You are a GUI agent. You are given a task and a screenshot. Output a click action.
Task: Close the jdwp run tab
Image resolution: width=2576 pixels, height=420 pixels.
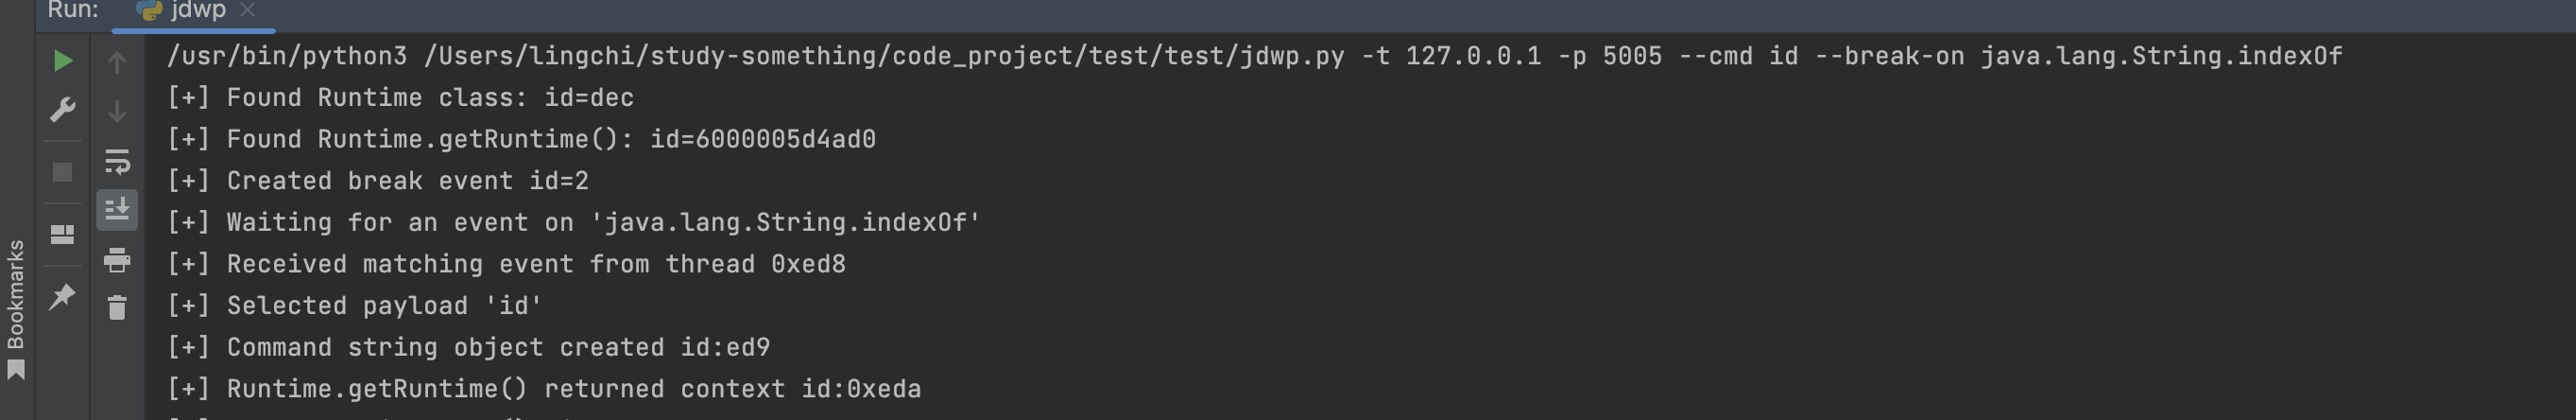248,10
